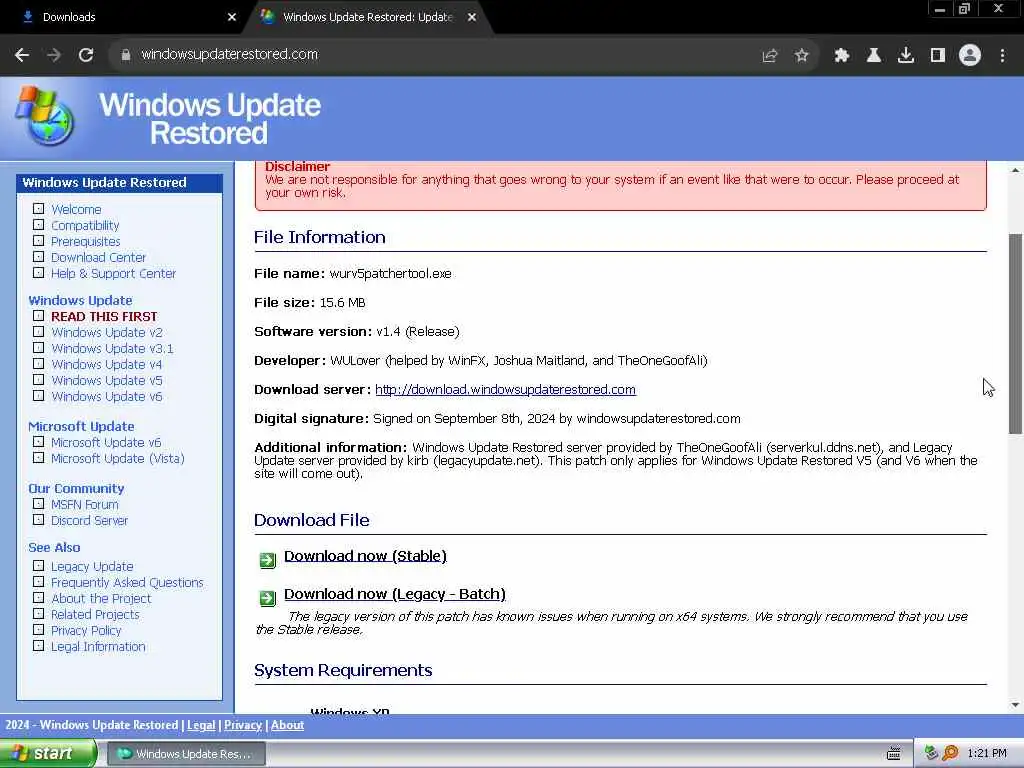Image resolution: width=1024 pixels, height=768 pixels.
Task: Click green arrow icon beside Stable download
Action: tap(268, 560)
